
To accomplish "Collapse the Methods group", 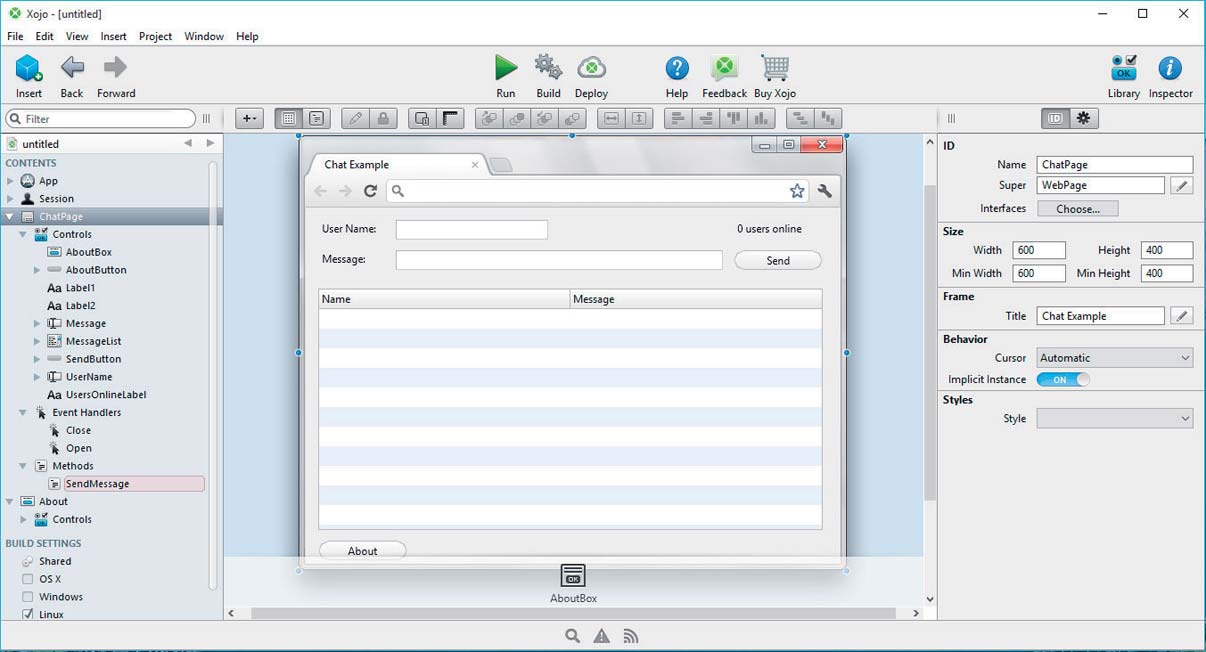I will click(x=23, y=466).
